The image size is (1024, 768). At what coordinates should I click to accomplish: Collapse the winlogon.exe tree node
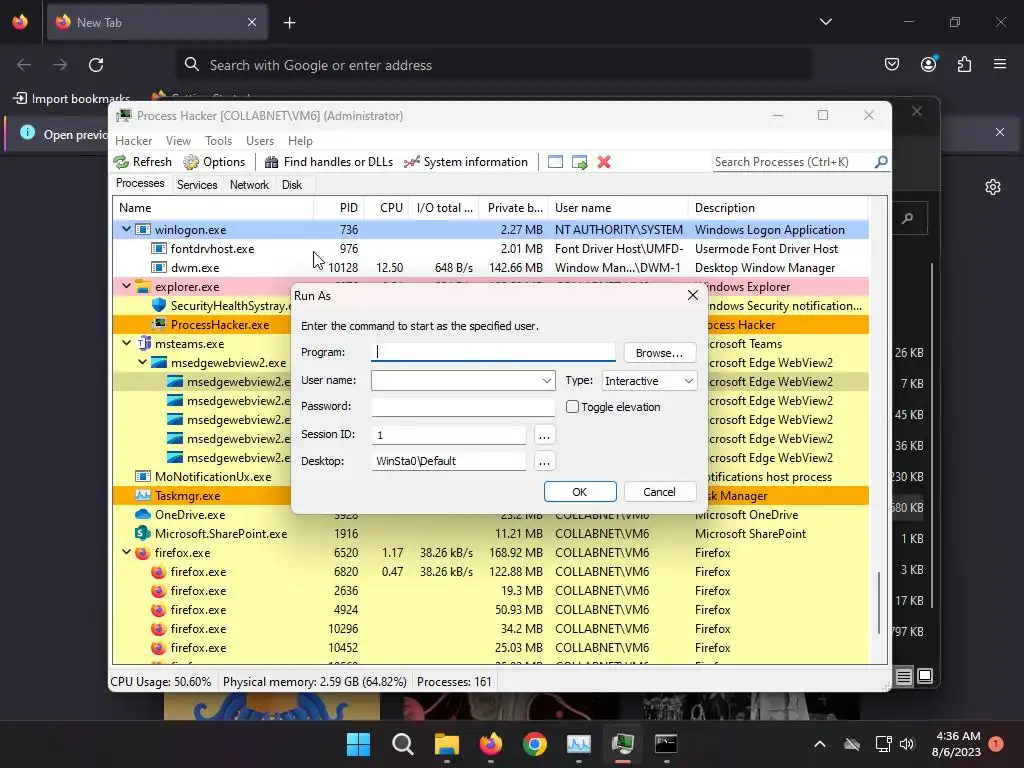(x=126, y=229)
